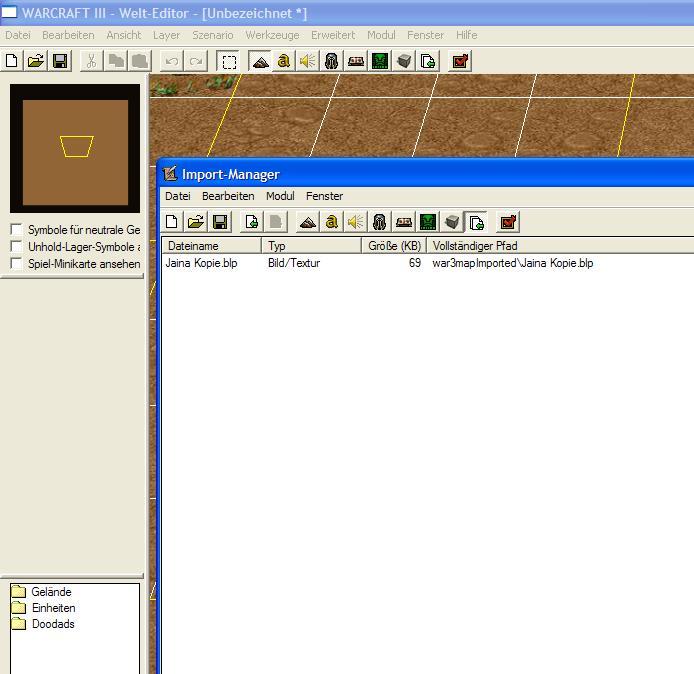Open the AI Editor icon in Import-Manager toolbar
The width and height of the screenshot is (694, 674).
[428, 222]
